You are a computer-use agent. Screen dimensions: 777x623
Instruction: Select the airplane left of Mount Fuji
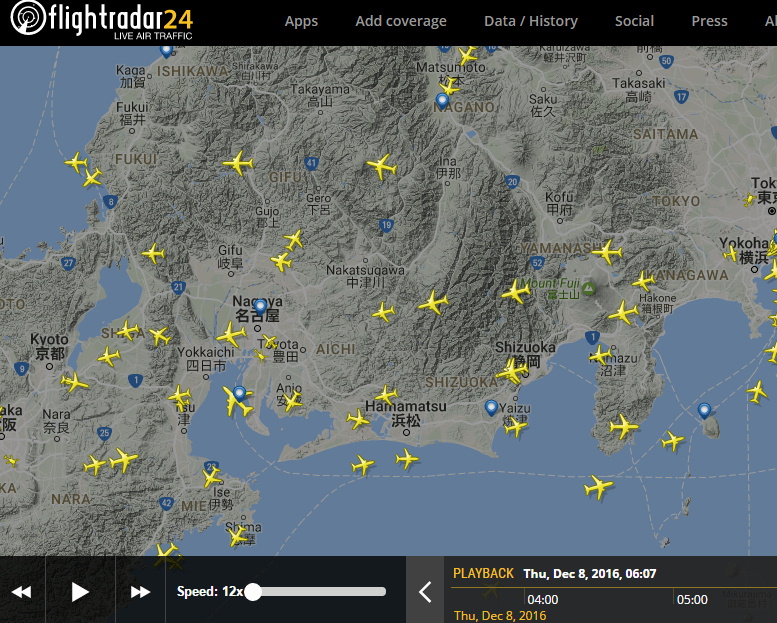pyautogui.click(x=516, y=292)
